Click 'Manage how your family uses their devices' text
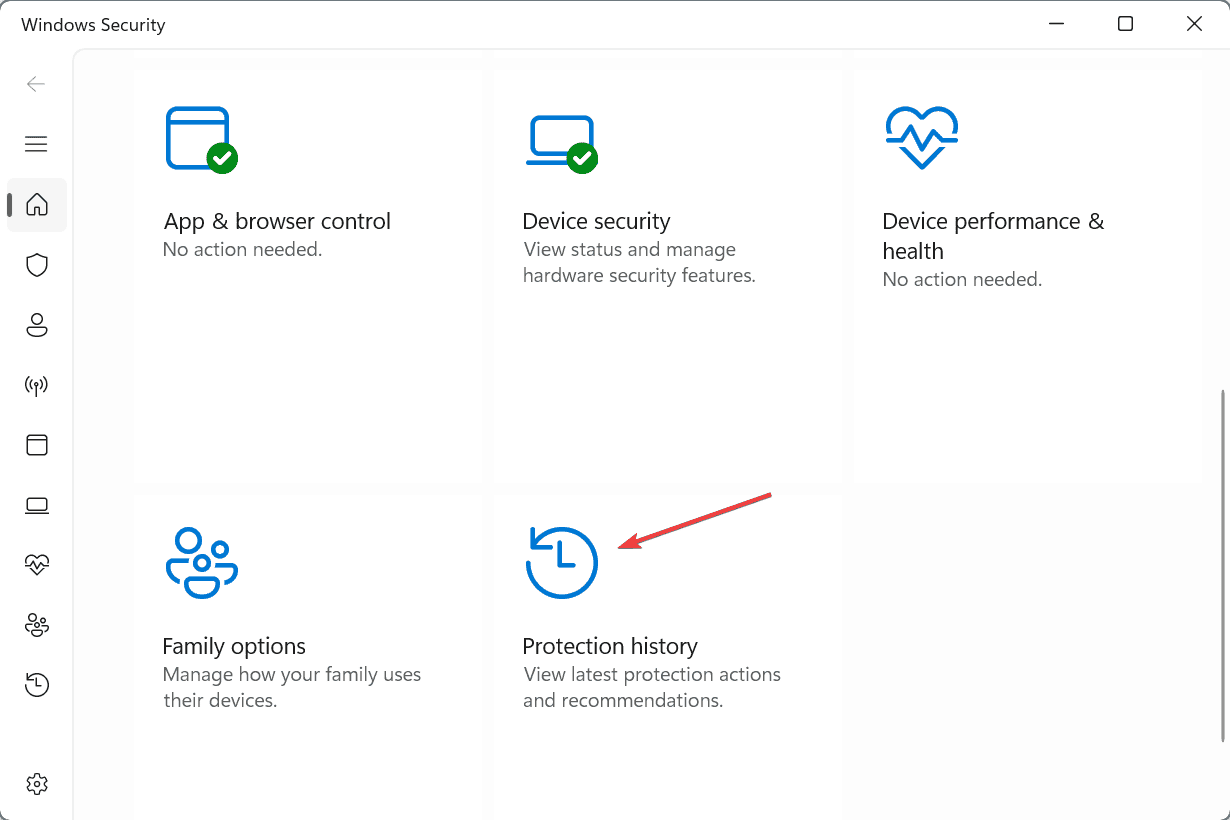This screenshot has height=820, width=1230. point(292,688)
